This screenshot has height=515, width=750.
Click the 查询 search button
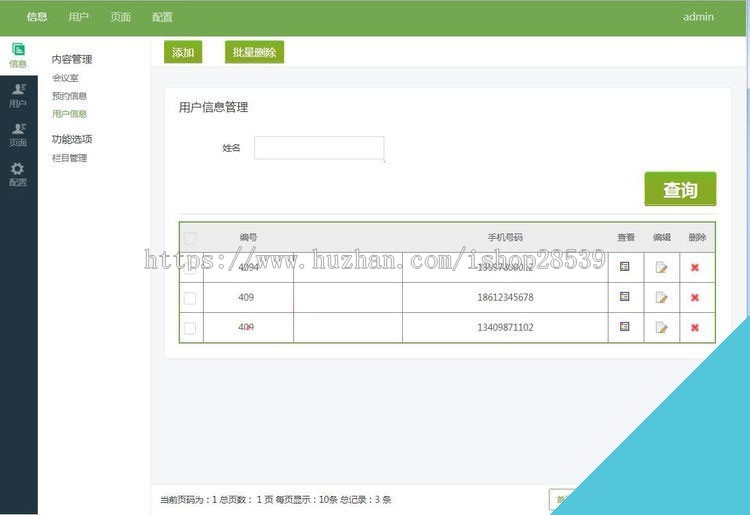[680, 189]
